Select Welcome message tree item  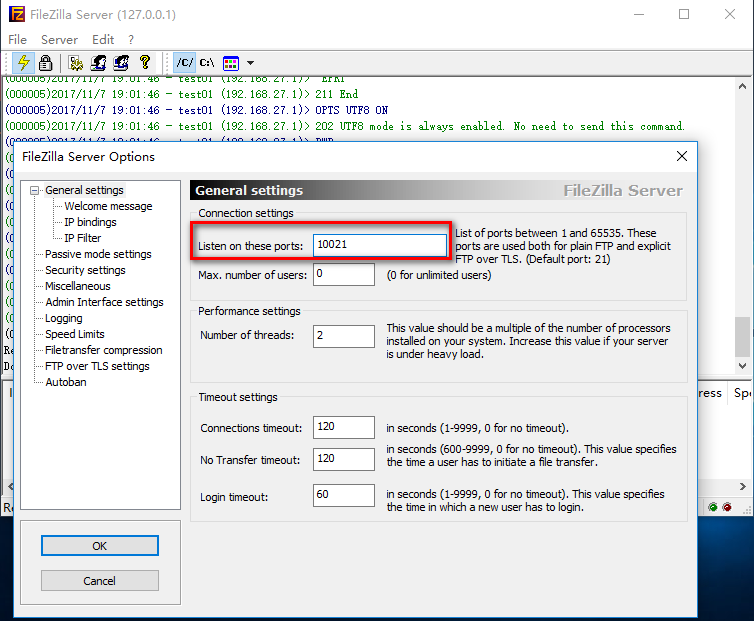[x=108, y=206]
